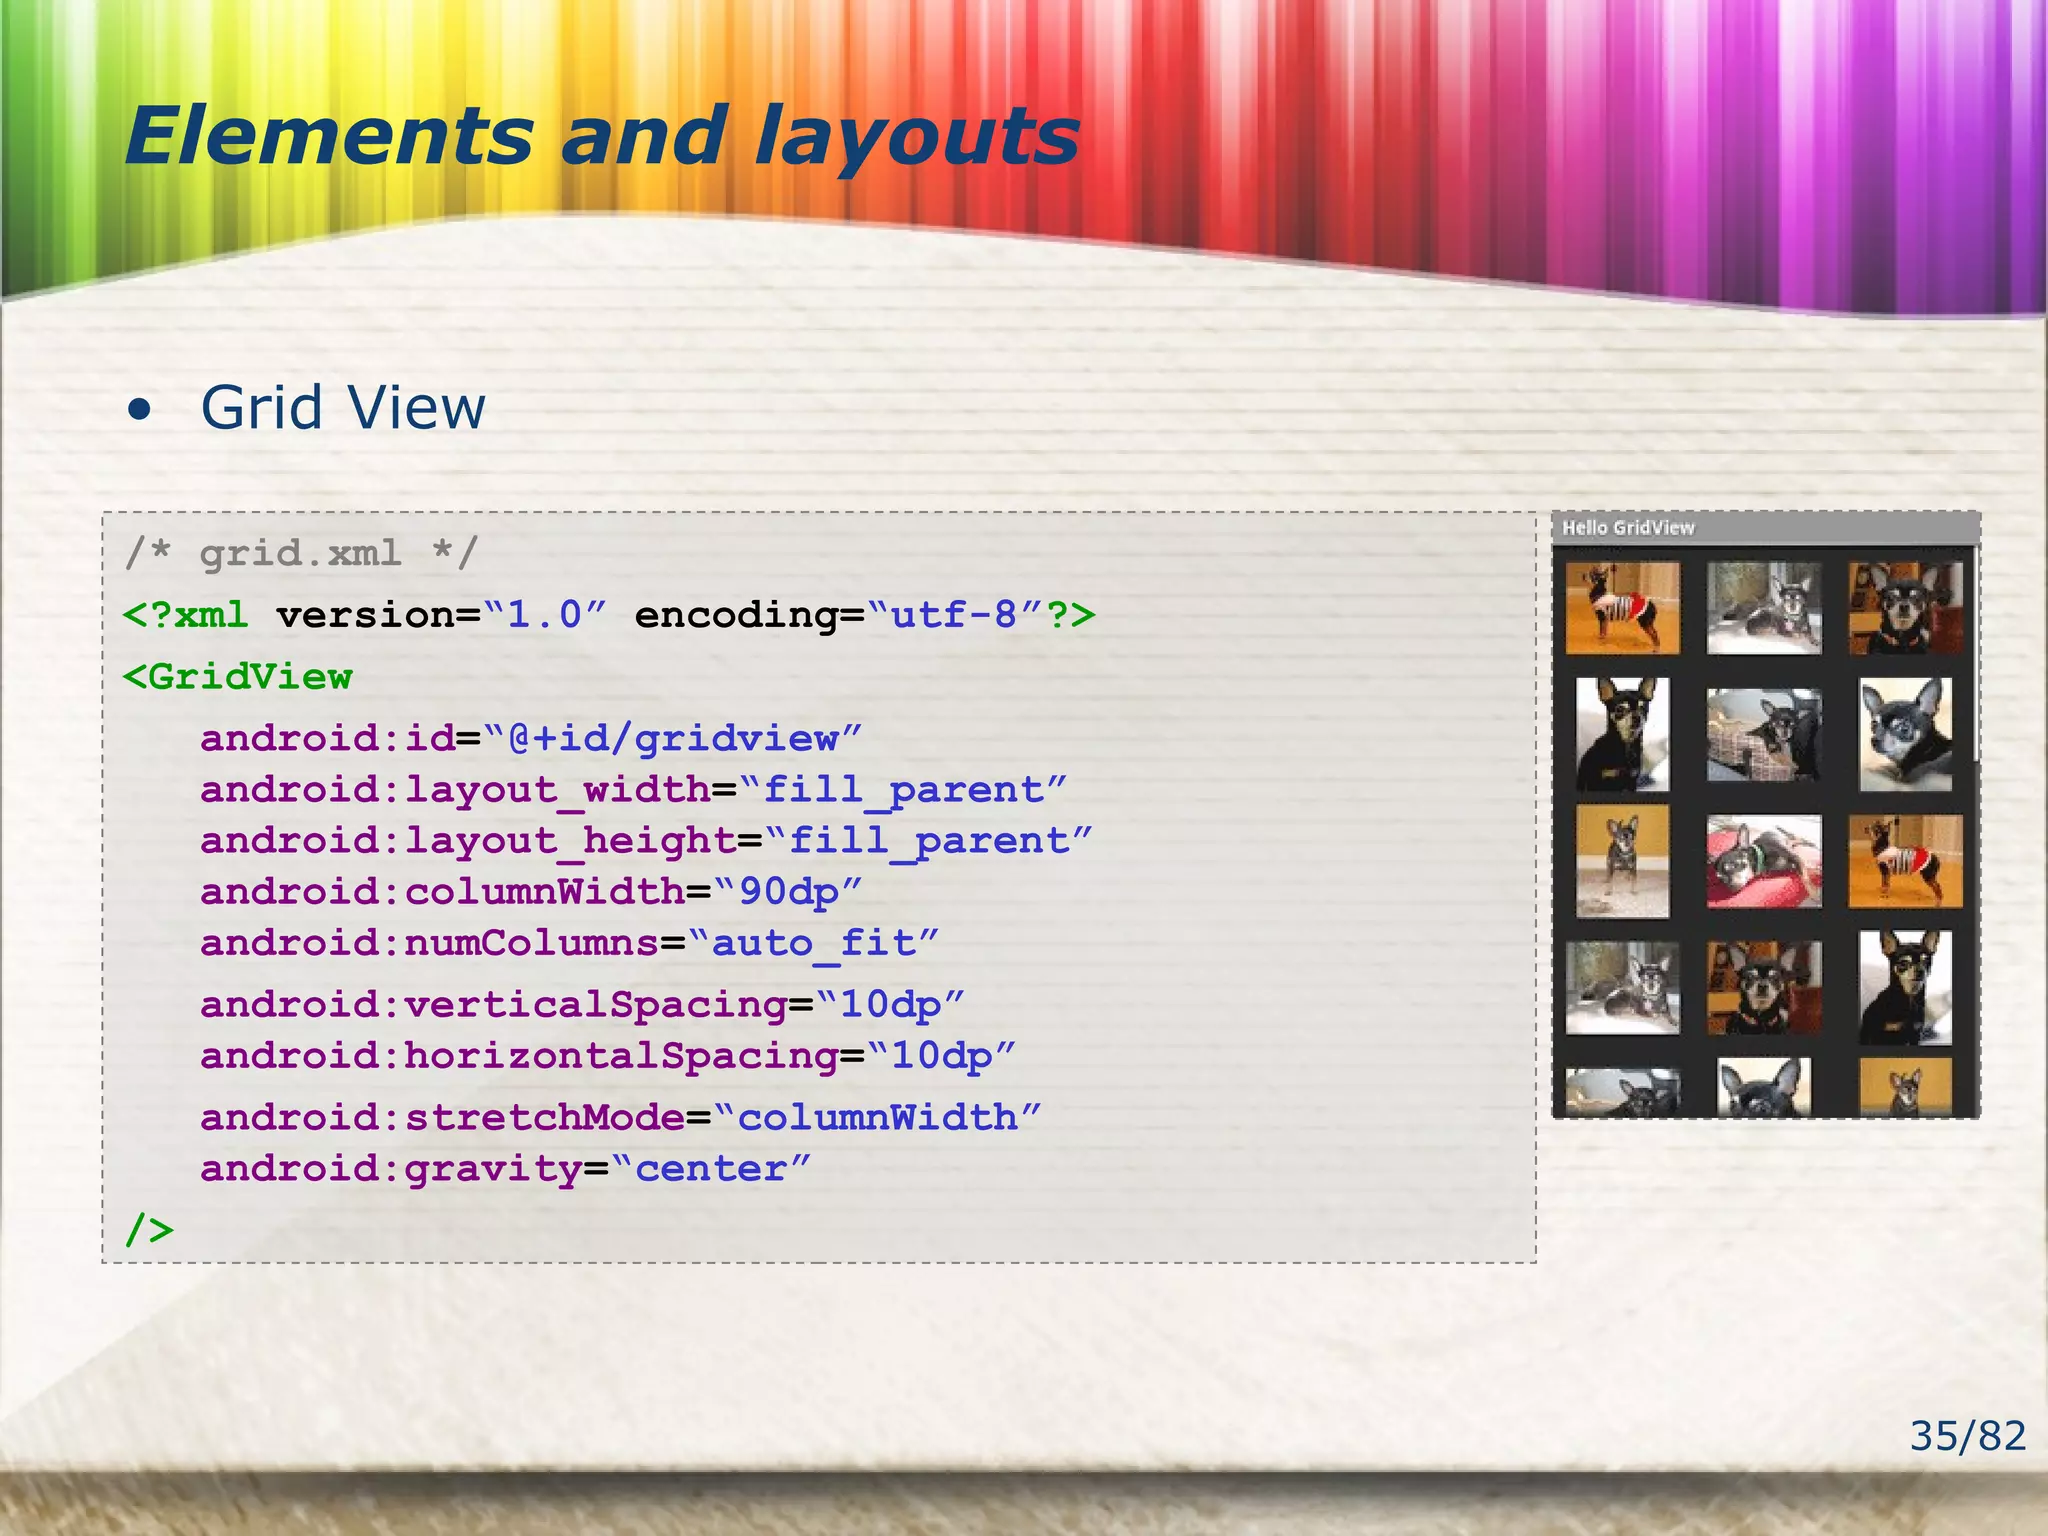Click the Hello GridView title bar
This screenshot has width=2048, height=1536.
1764,528
